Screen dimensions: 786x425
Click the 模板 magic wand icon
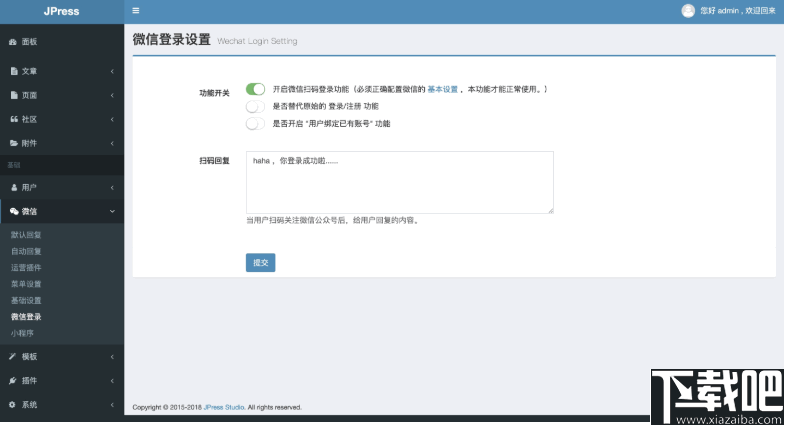(x=13, y=356)
